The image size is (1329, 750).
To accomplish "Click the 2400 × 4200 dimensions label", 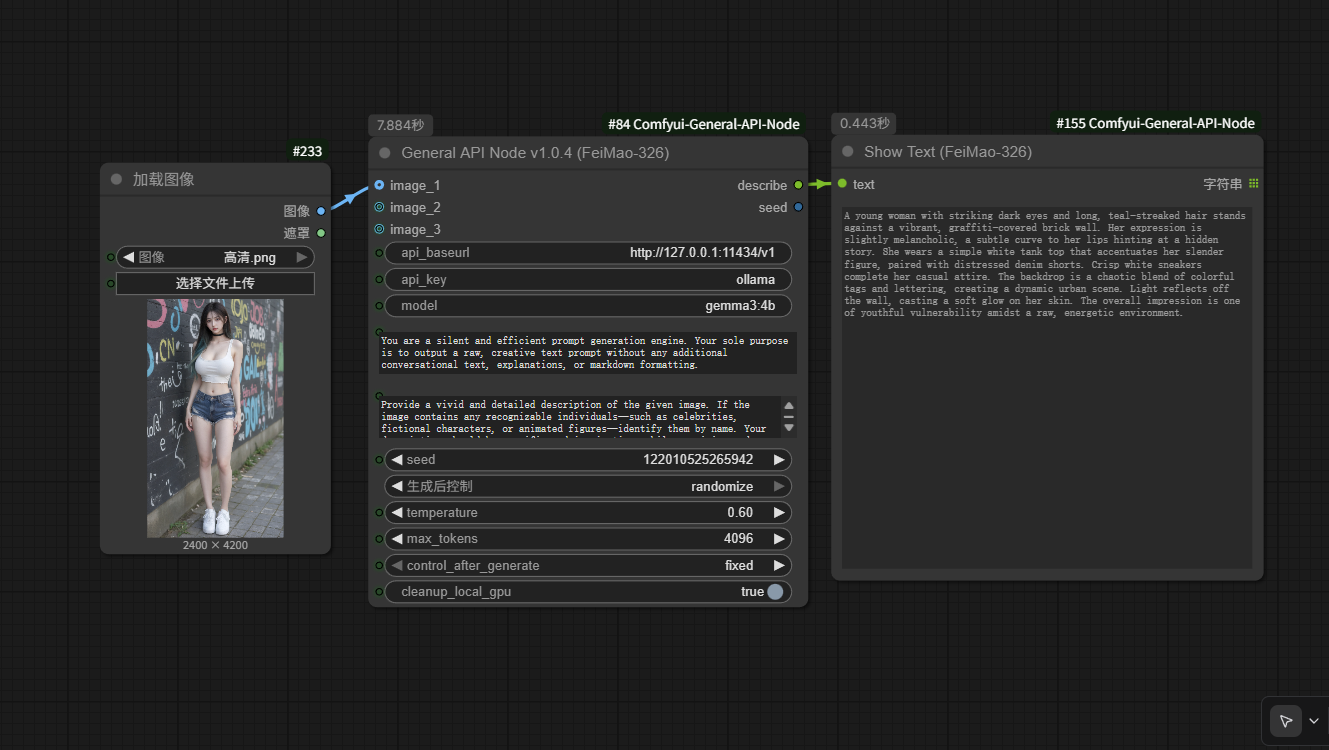I will [215, 545].
